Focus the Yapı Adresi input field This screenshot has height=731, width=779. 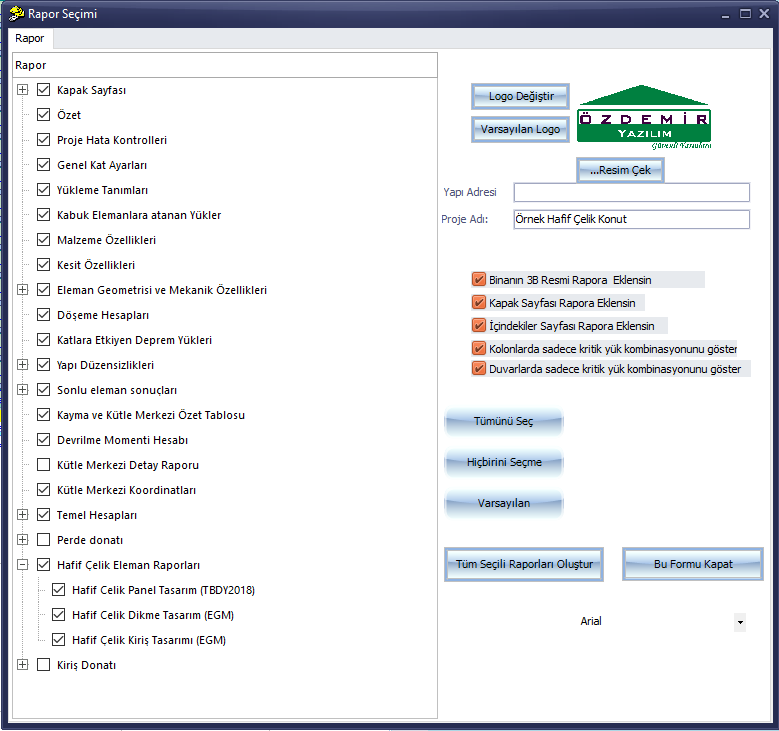click(x=631, y=192)
